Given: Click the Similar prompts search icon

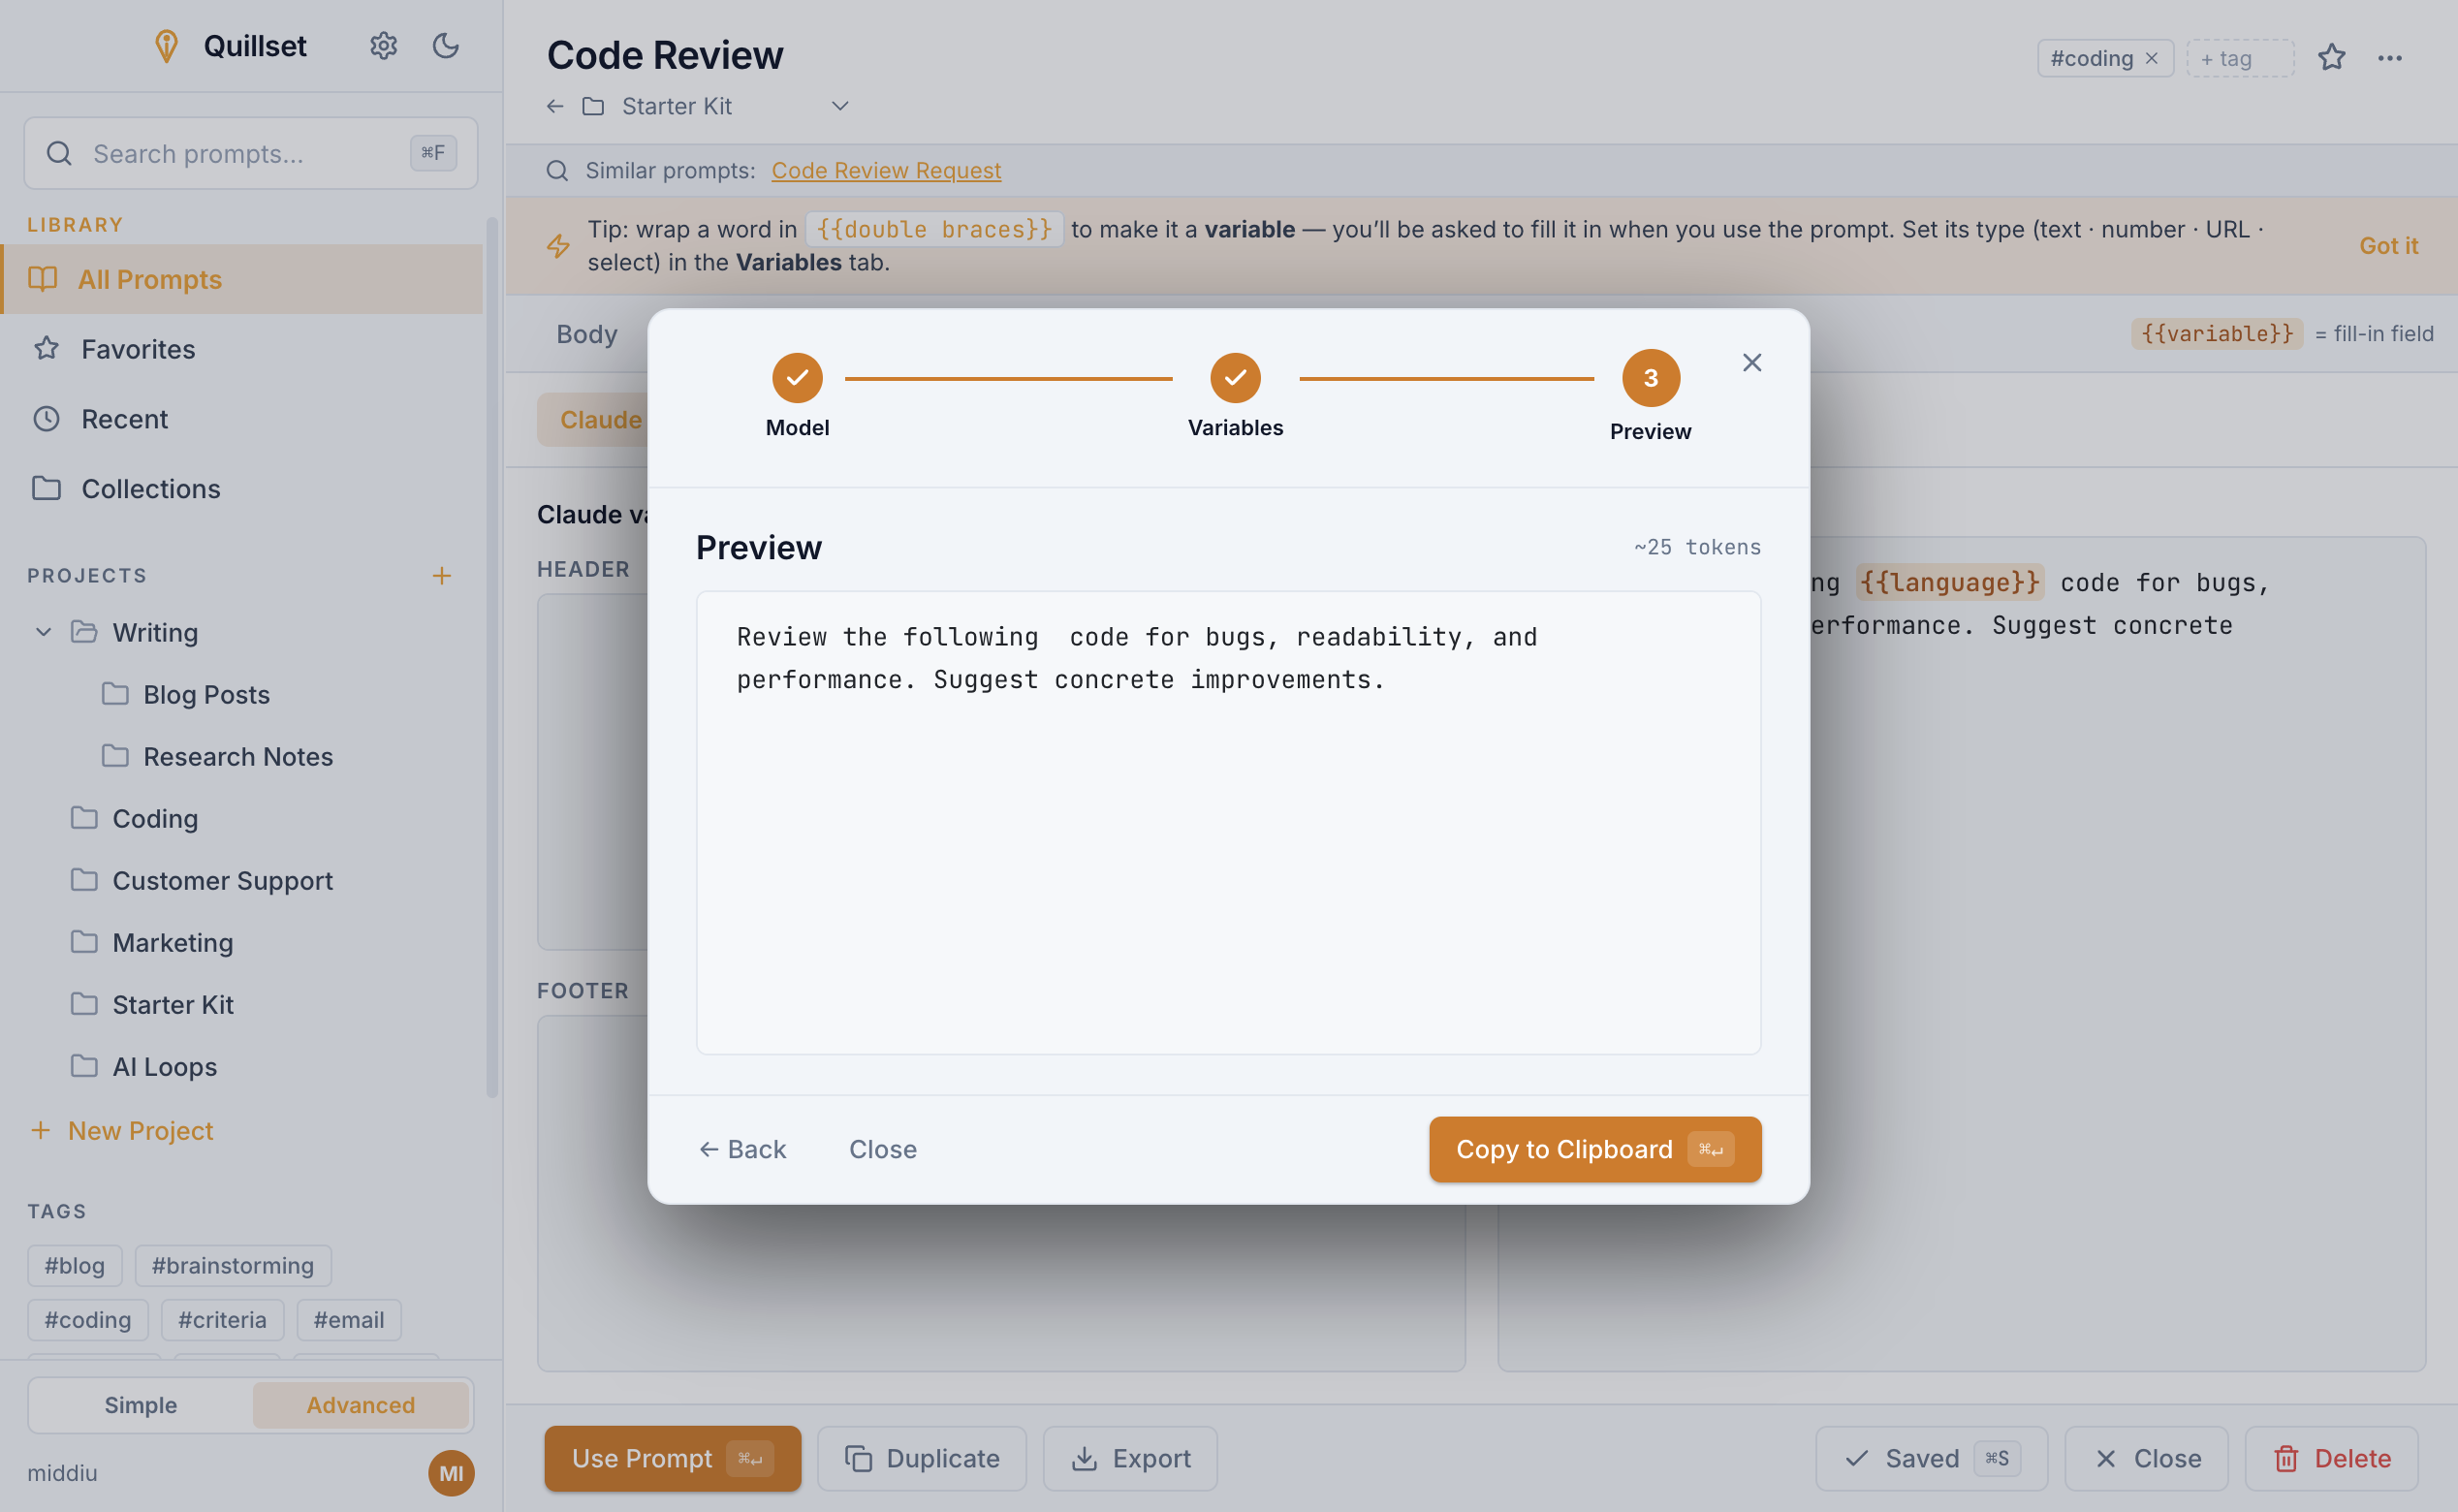Looking at the screenshot, I should pyautogui.click(x=557, y=170).
